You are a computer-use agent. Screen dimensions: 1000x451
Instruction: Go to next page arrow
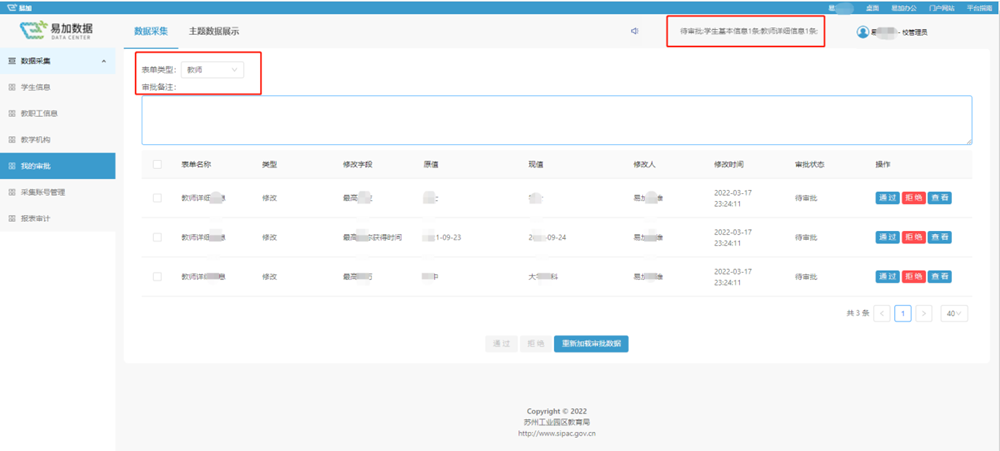[x=925, y=313]
